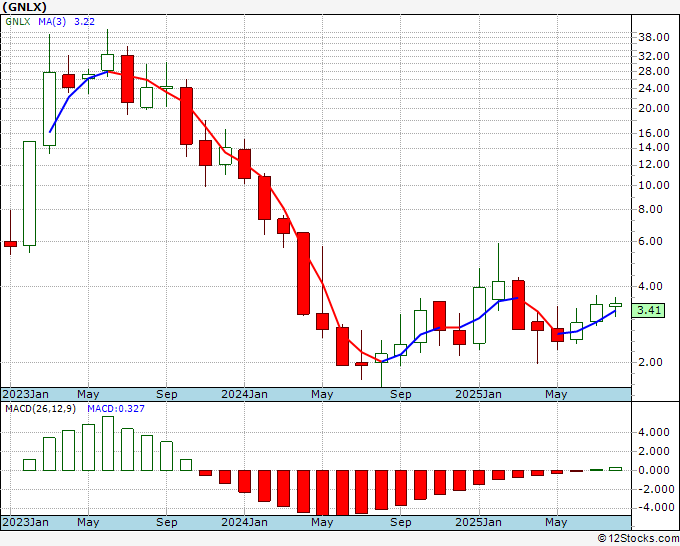Click 2023Jan on the MACD timeline
This screenshot has height=546, width=680.
(26, 522)
